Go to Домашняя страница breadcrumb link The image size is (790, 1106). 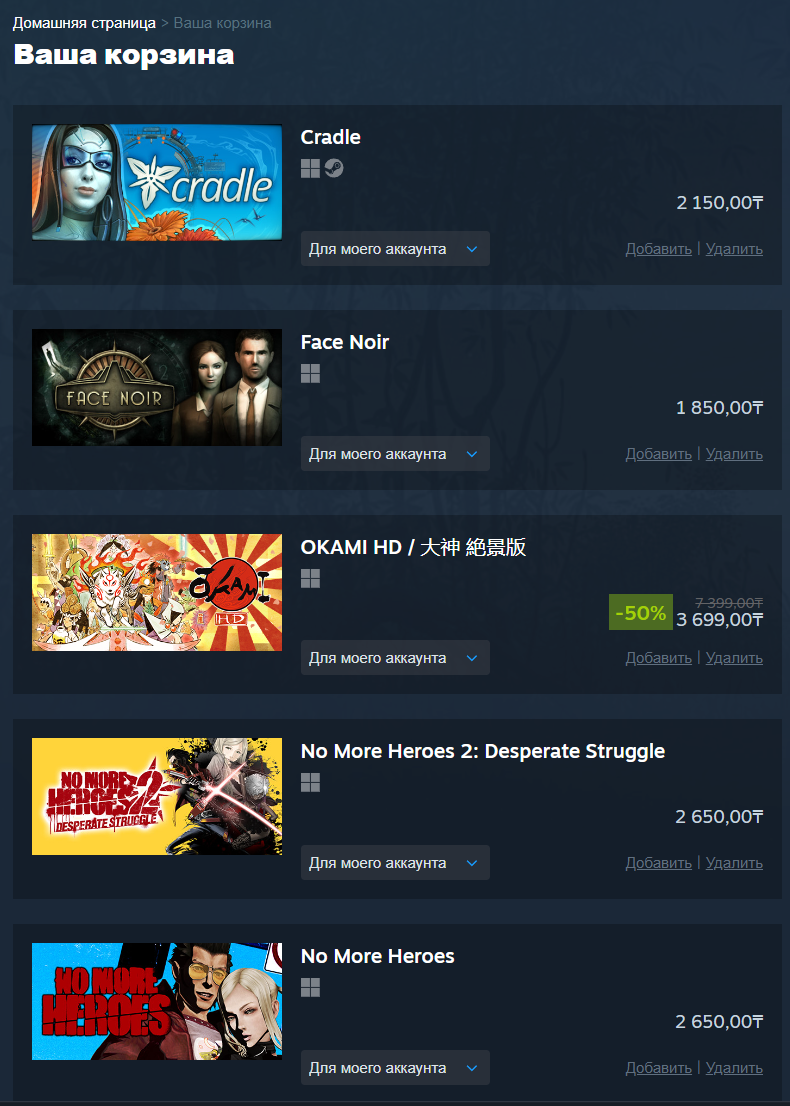pyautogui.click(x=84, y=23)
